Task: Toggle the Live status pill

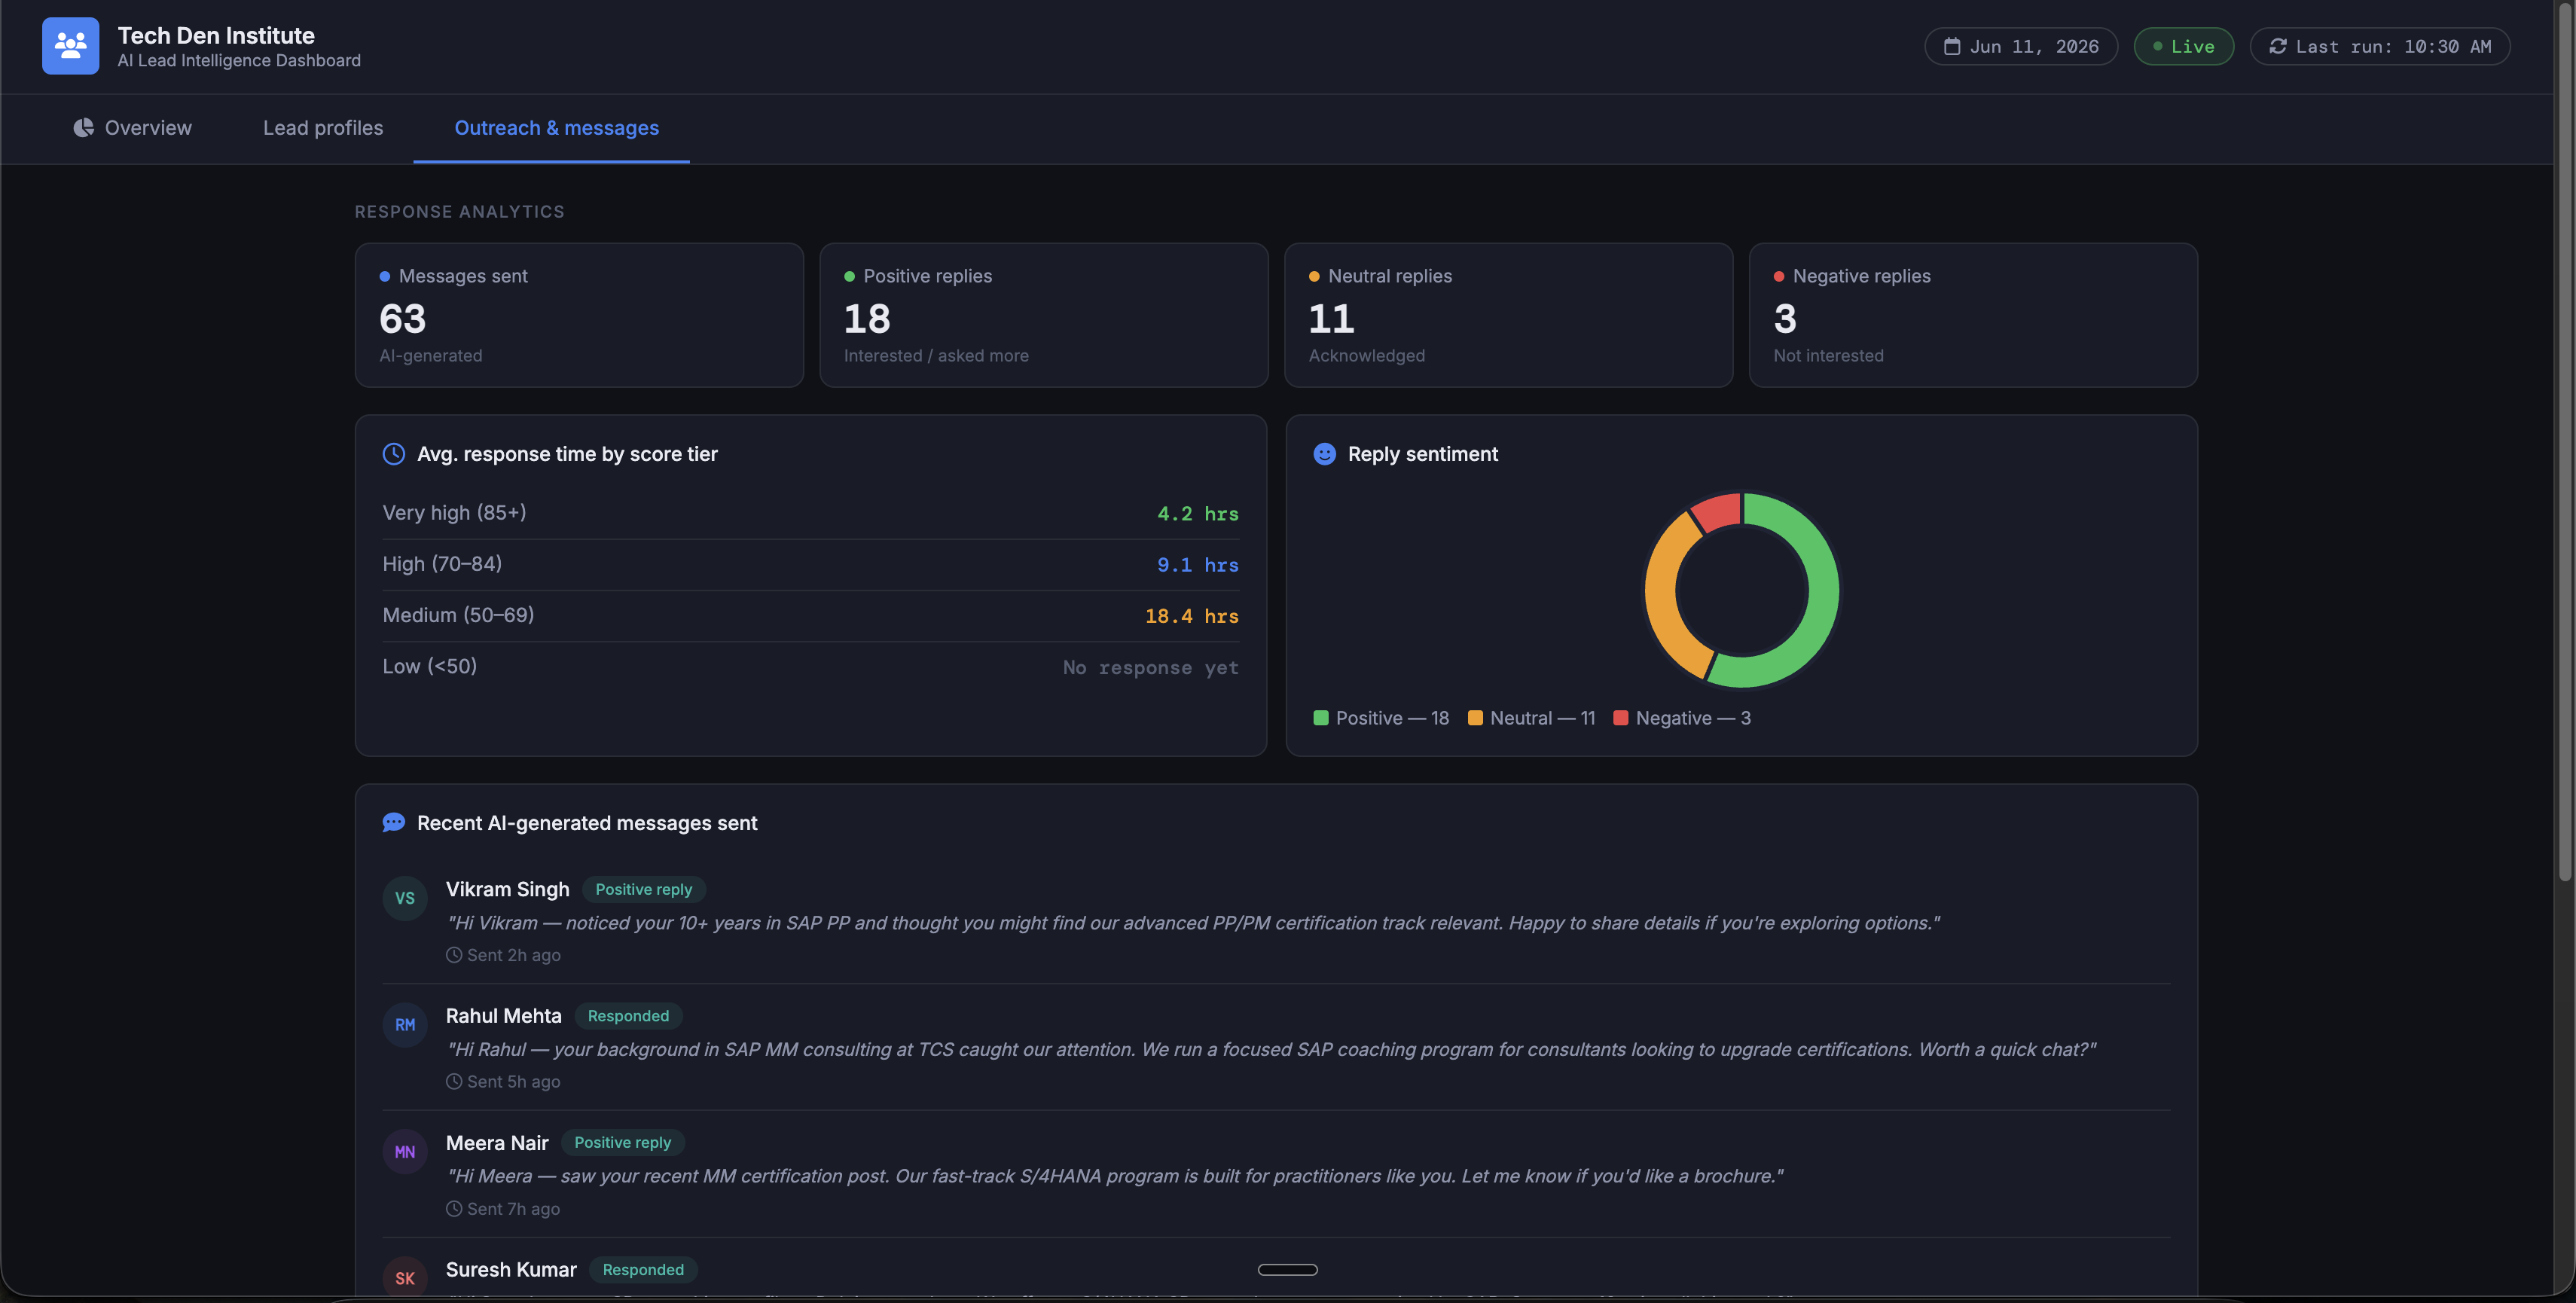Action: click(x=2183, y=46)
